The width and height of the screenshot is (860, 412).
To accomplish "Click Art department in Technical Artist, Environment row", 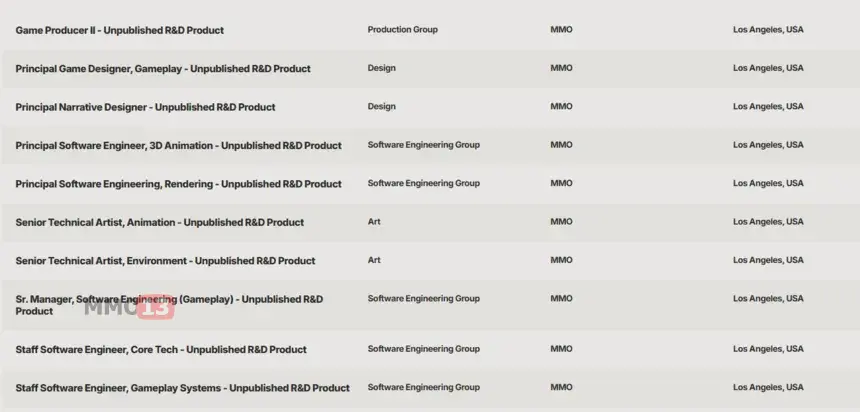I will (x=374, y=261).
